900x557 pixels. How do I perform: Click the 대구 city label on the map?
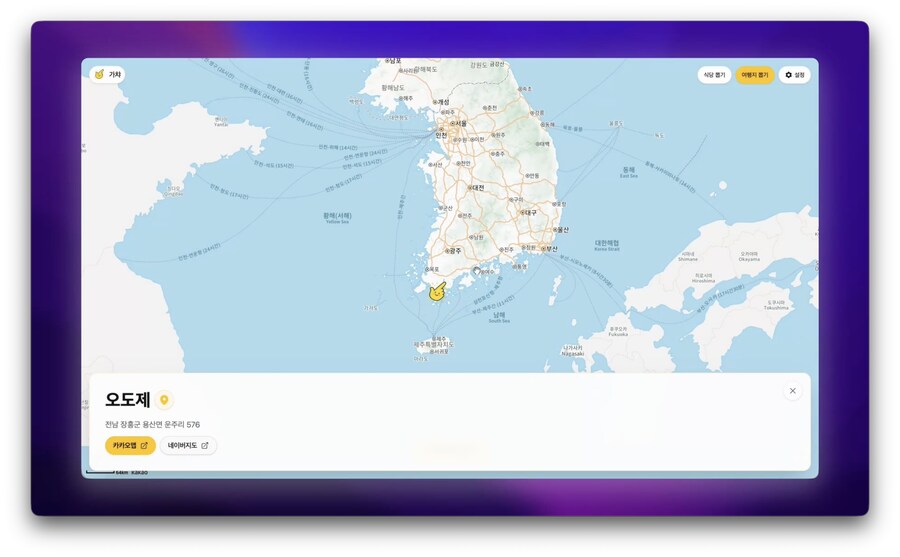529,212
